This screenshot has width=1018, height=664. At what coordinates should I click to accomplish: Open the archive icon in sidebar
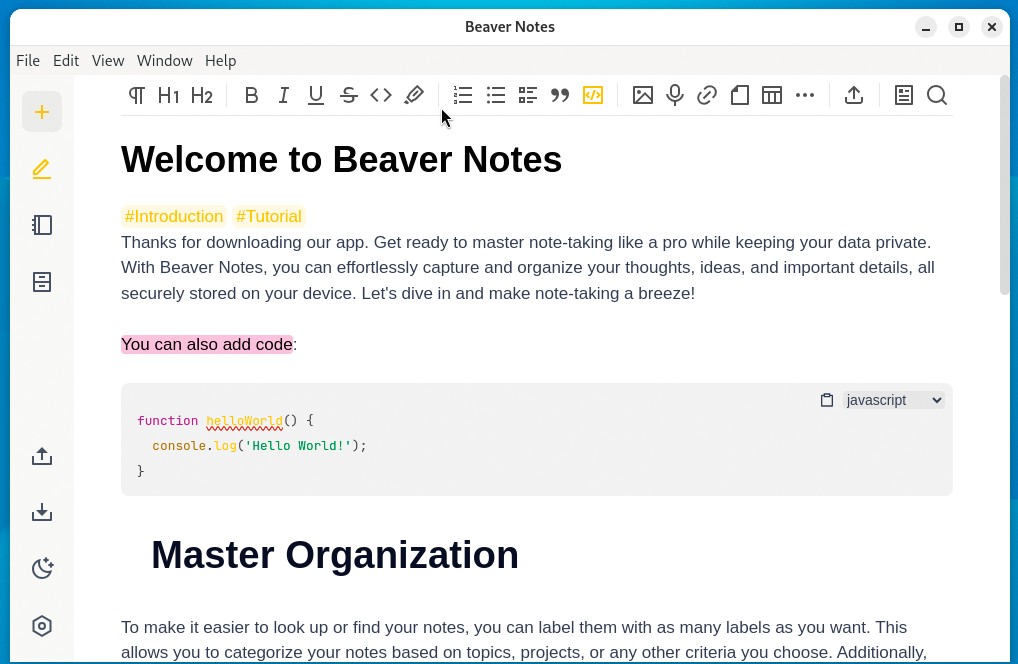(x=42, y=282)
